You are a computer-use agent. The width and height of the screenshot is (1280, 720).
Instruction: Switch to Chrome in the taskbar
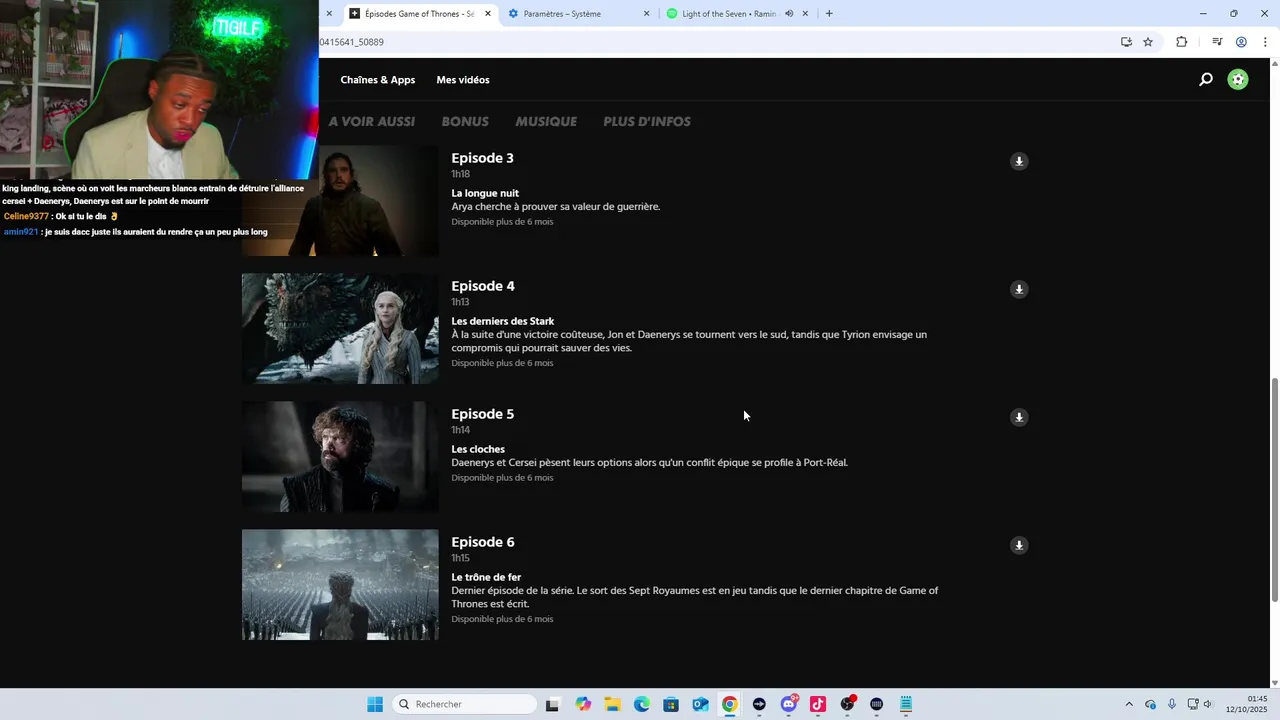(x=730, y=704)
